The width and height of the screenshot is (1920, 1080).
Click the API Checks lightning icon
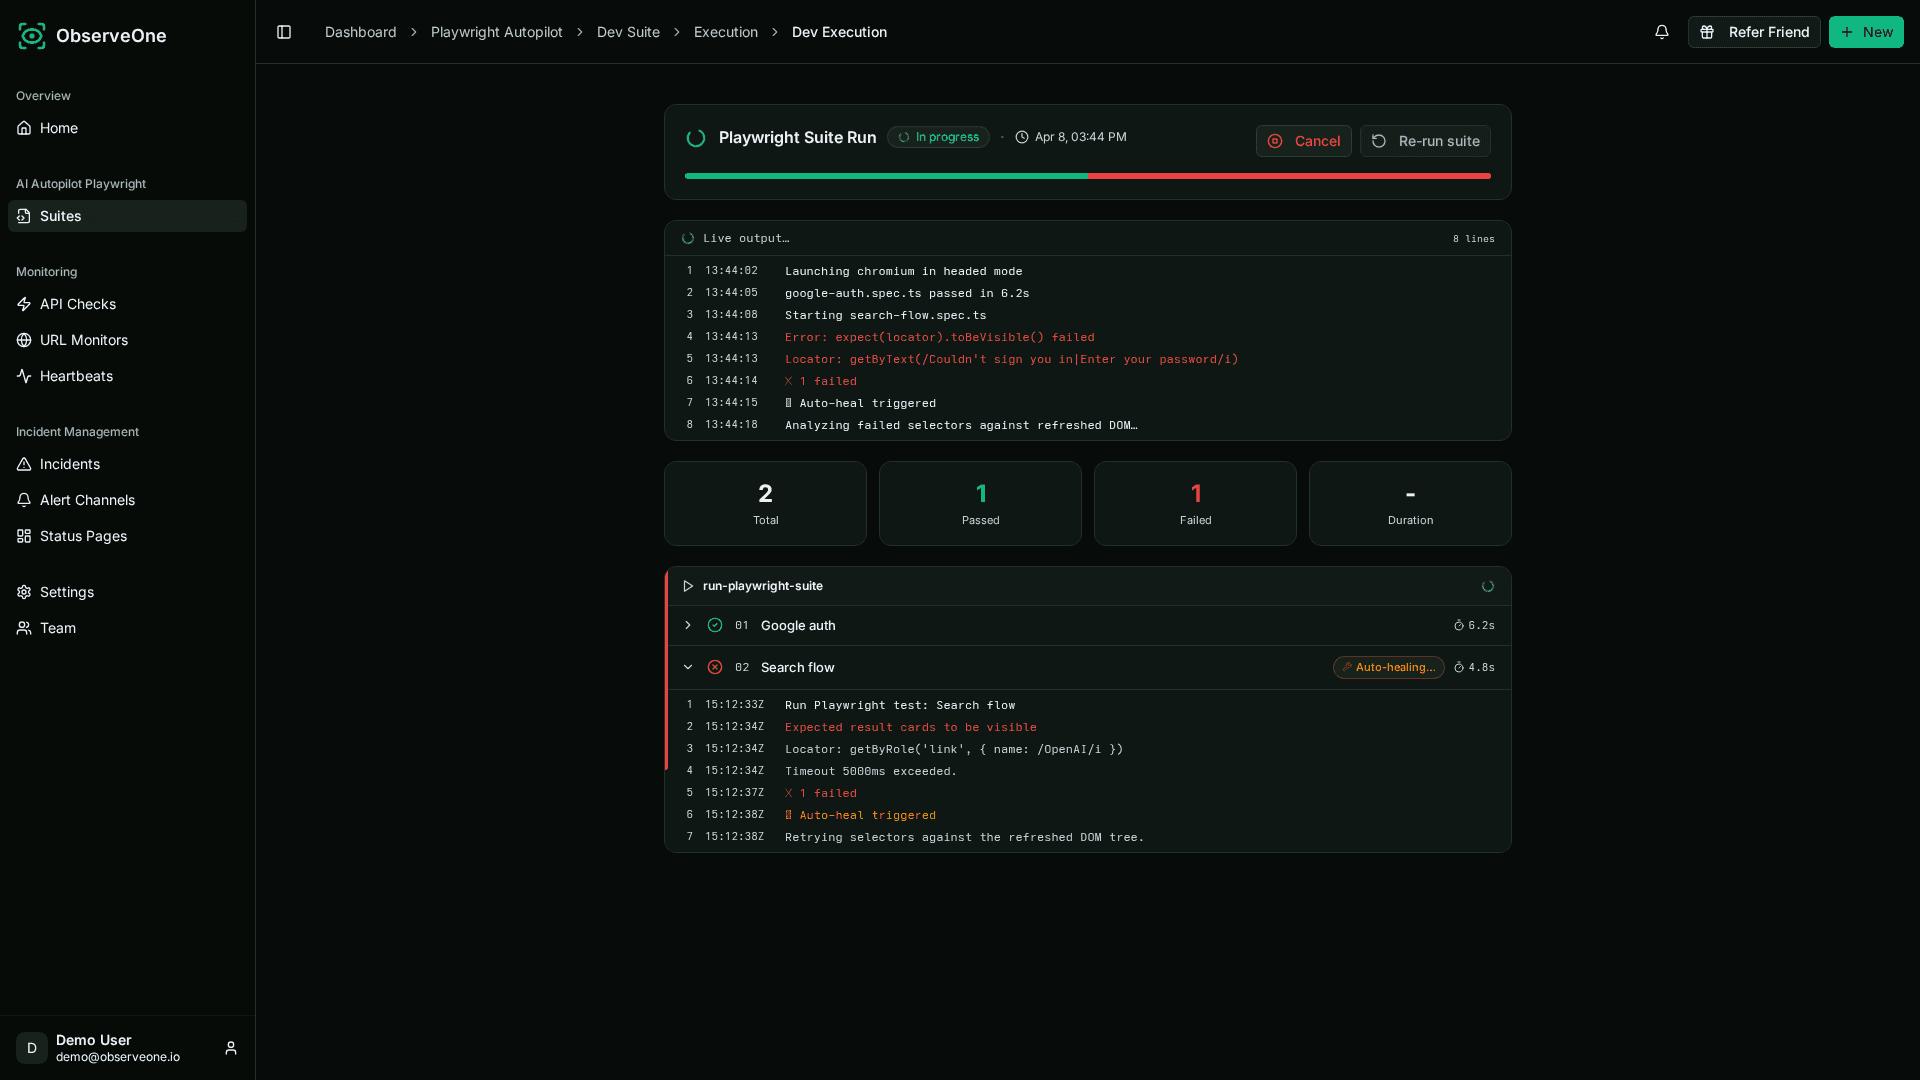click(x=24, y=304)
